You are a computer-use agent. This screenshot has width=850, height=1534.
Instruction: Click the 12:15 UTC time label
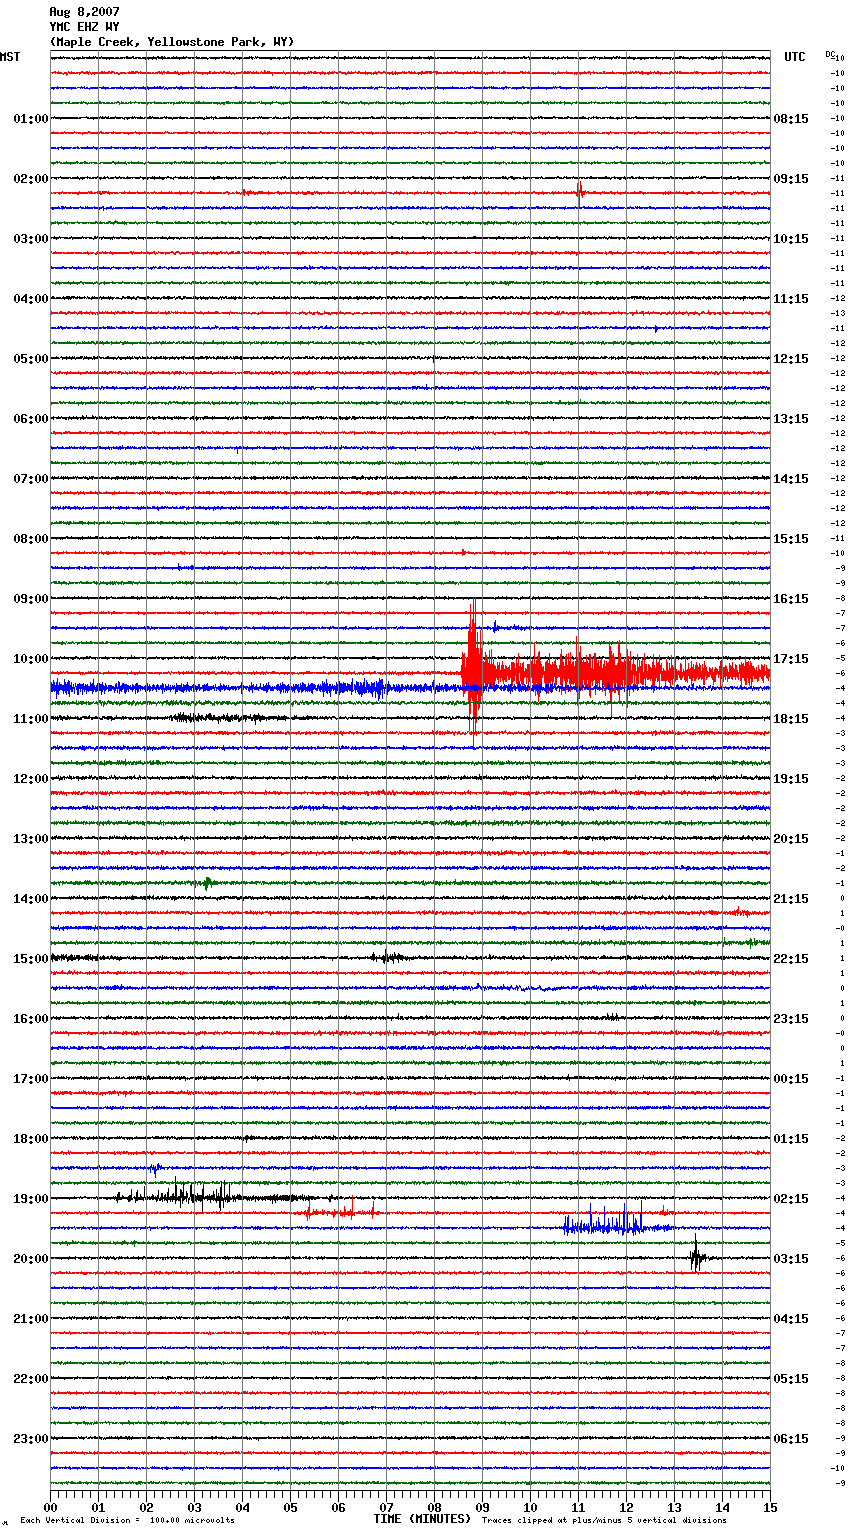[791, 359]
